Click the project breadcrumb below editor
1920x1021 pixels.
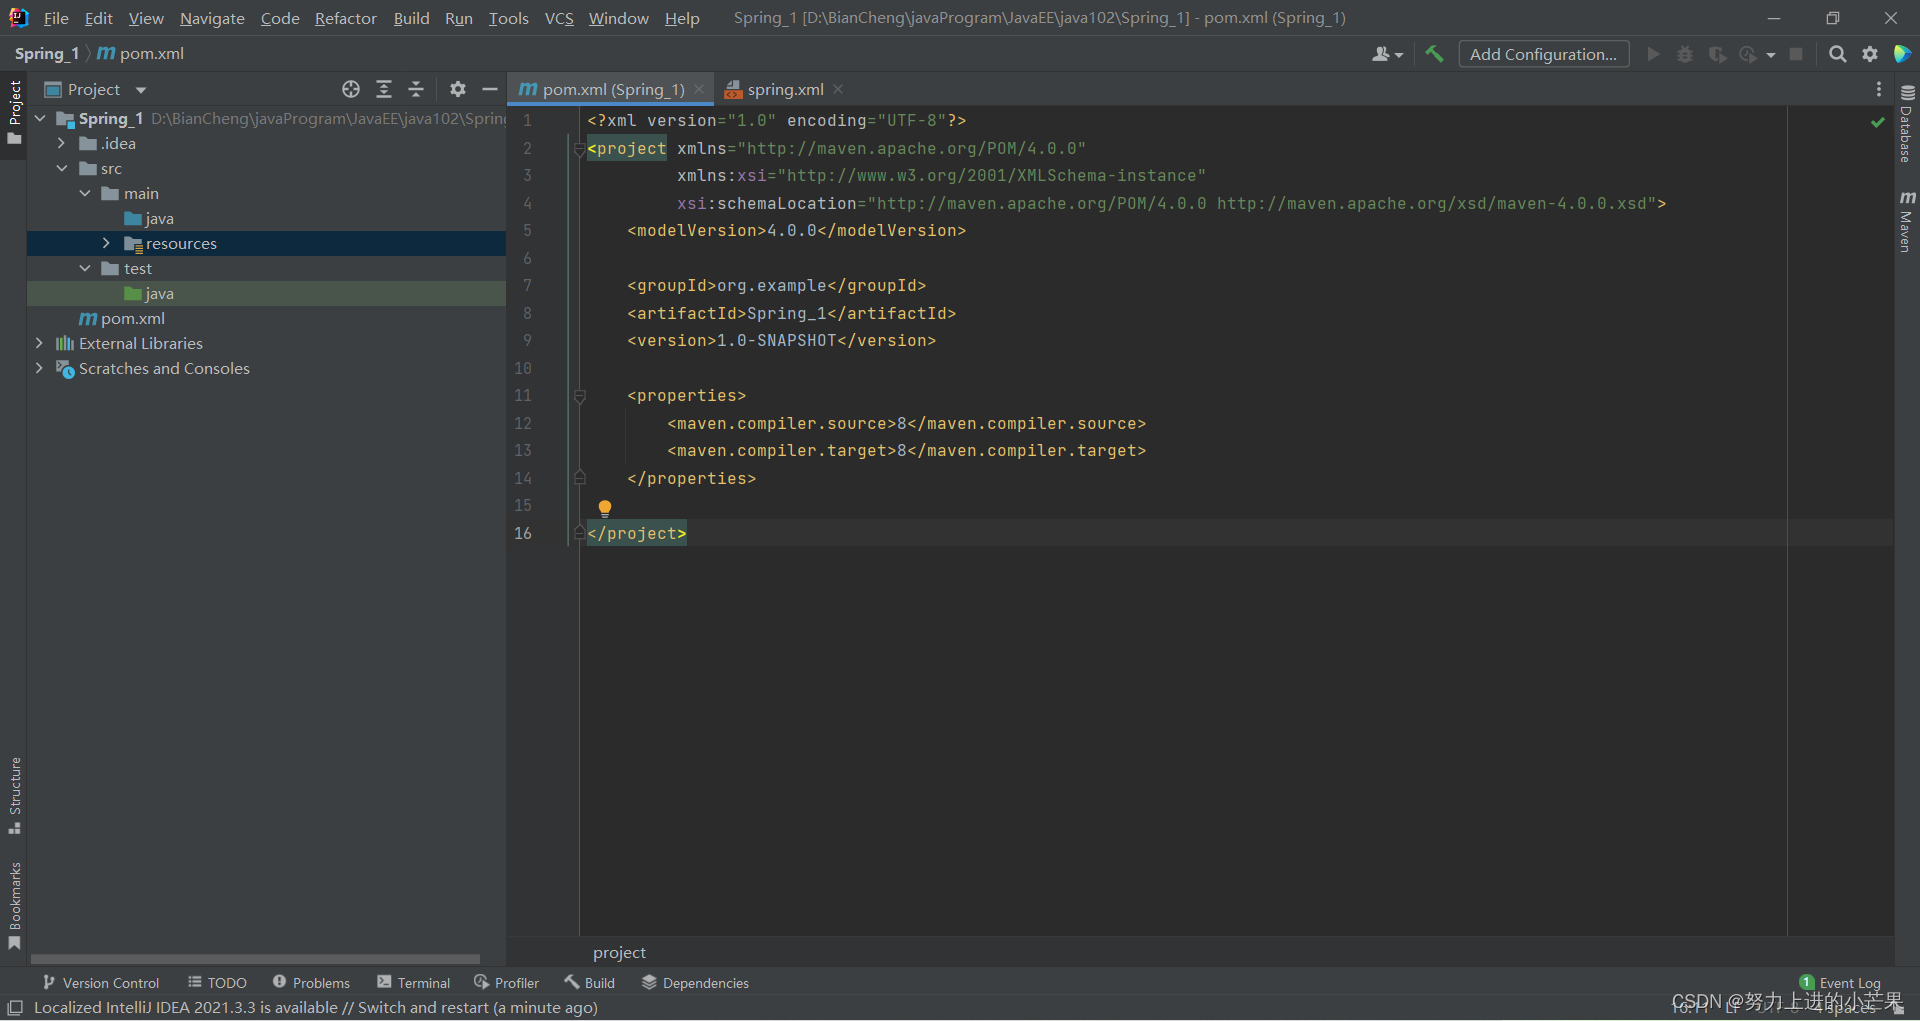(x=619, y=953)
